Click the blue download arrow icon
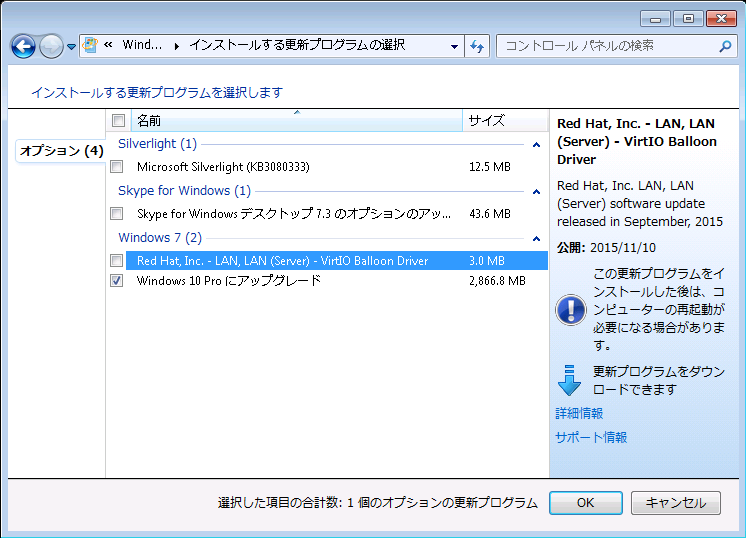 [x=569, y=381]
